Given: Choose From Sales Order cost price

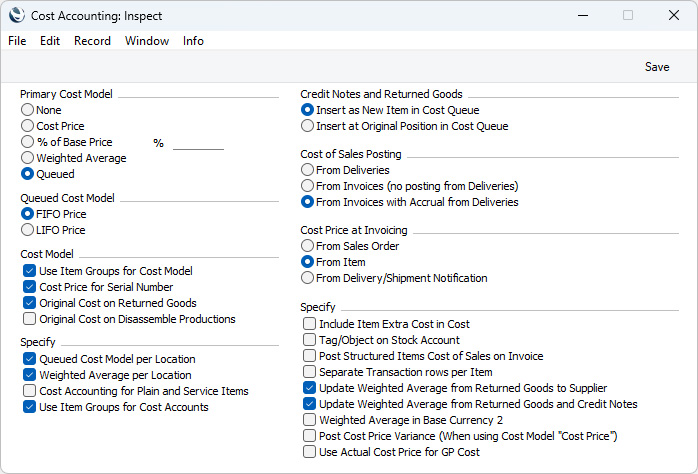Looking at the screenshot, I should tap(307, 246).
